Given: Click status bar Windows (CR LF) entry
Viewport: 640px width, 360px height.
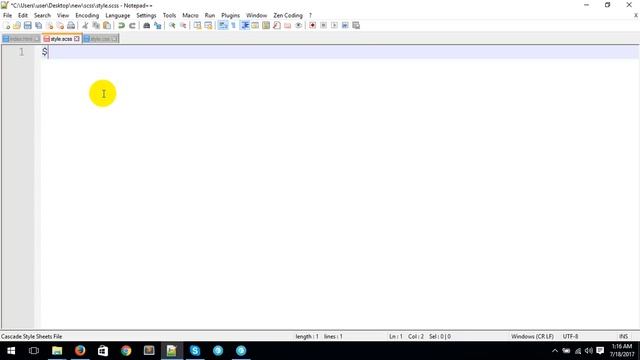Looking at the screenshot, I should point(532,336).
